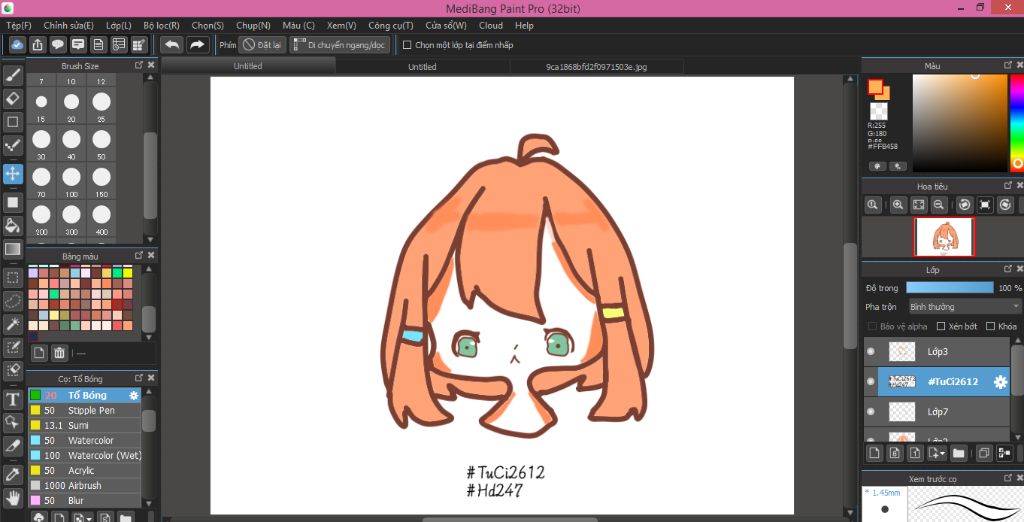
Task: Undock the Hoa tiêu navigator panel
Action: [x=1007, y=186]
